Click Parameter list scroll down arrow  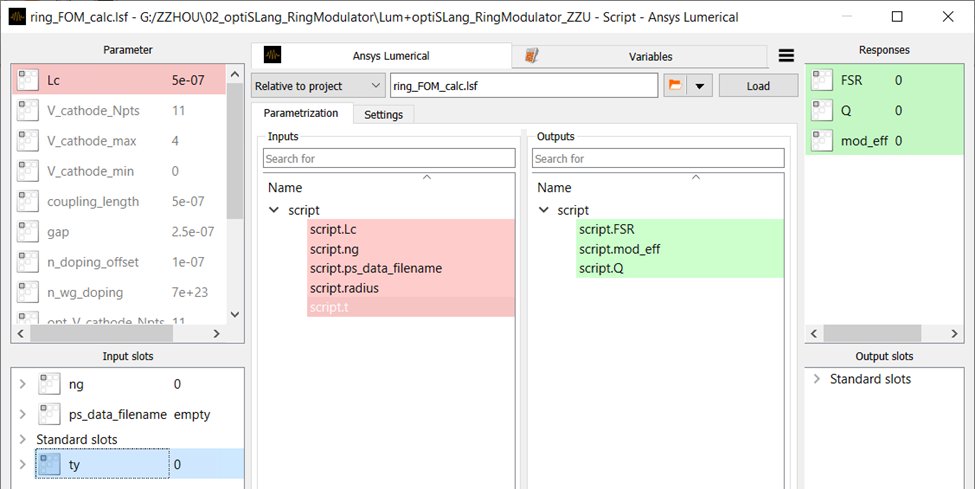click(x=234, y=314)
